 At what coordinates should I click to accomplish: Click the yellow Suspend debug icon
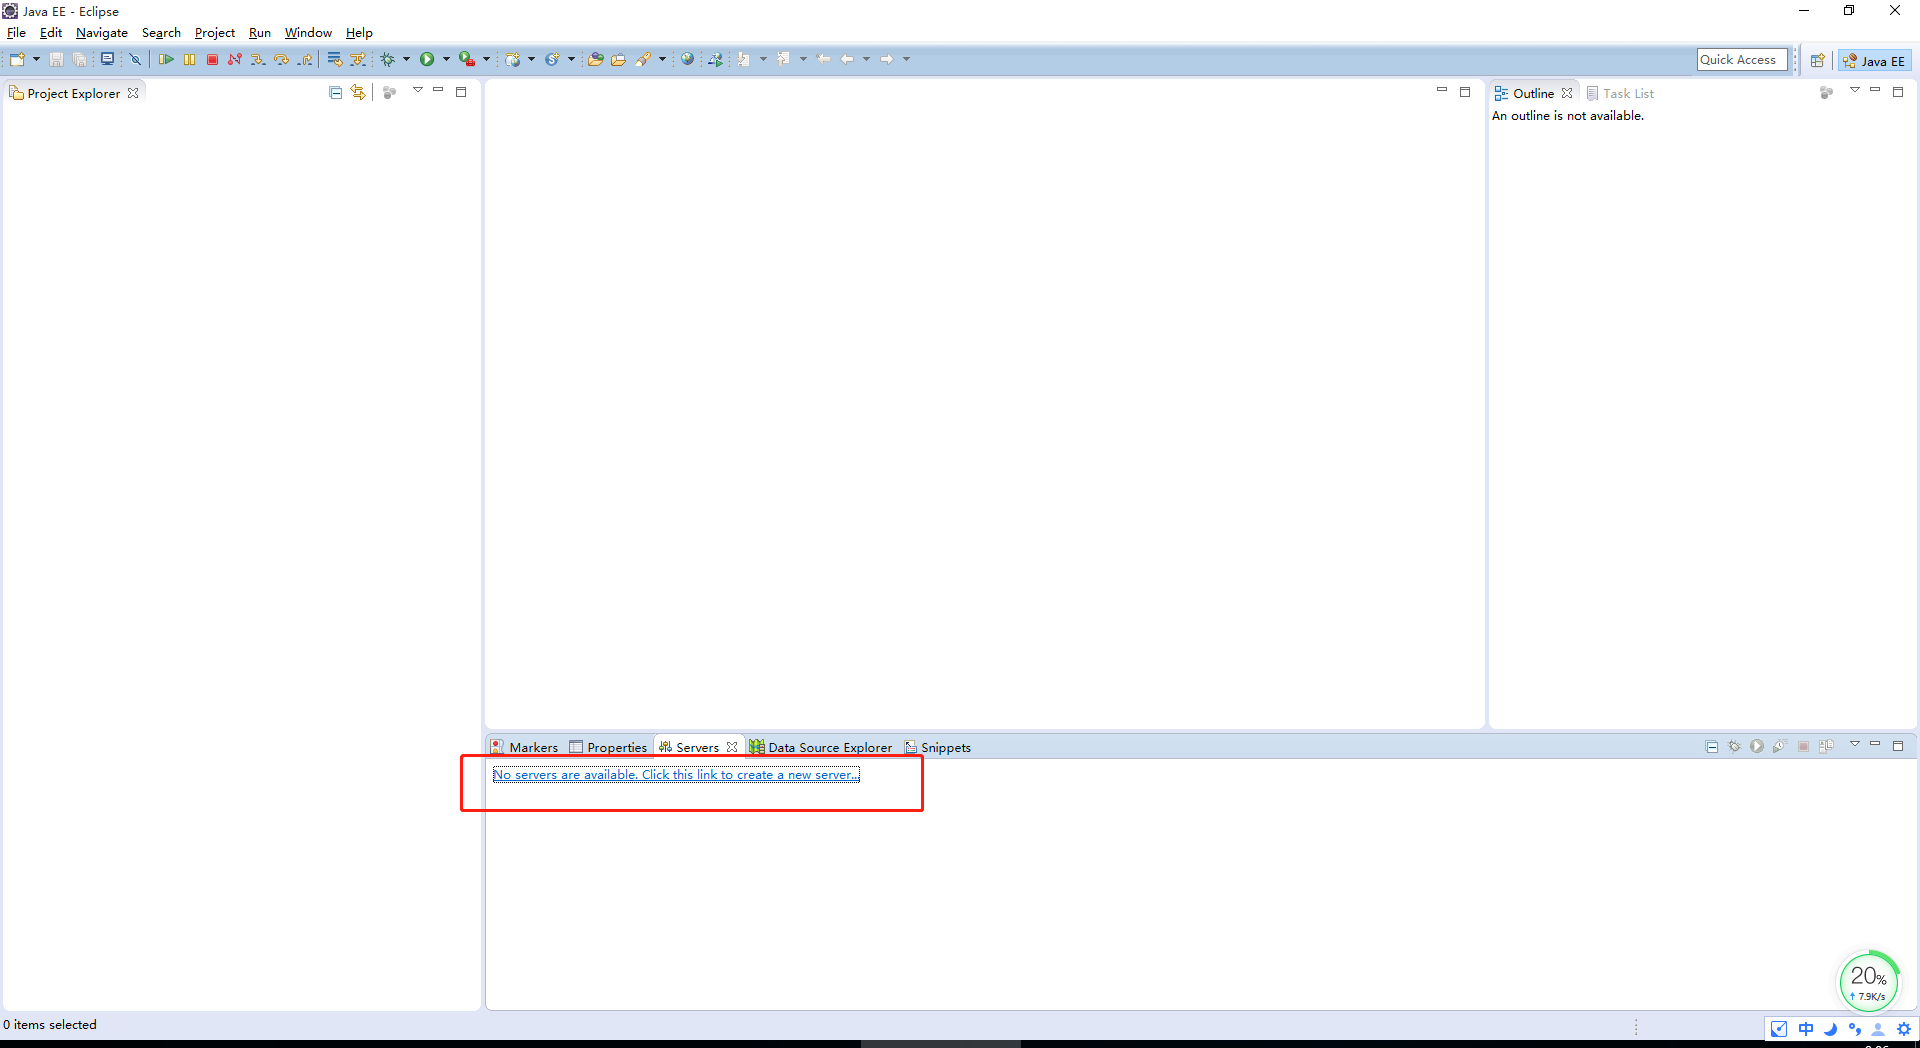point(189,59)
